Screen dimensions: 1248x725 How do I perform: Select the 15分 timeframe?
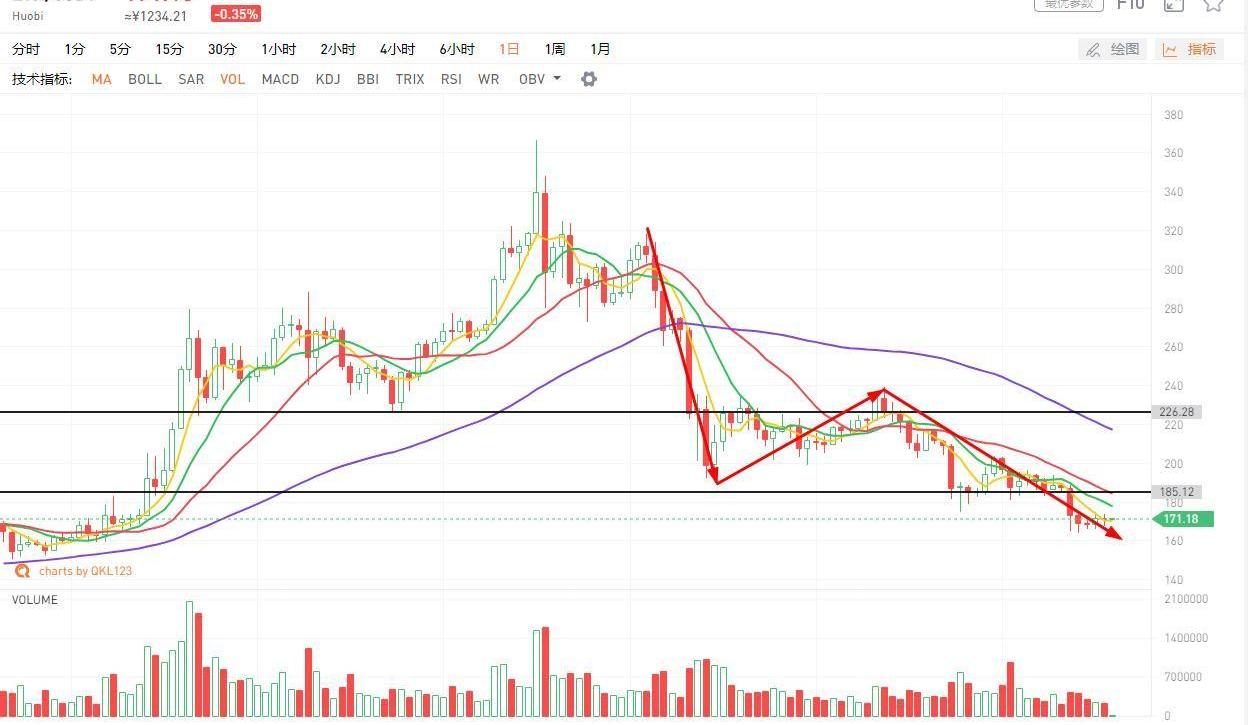tap(169, 49)
